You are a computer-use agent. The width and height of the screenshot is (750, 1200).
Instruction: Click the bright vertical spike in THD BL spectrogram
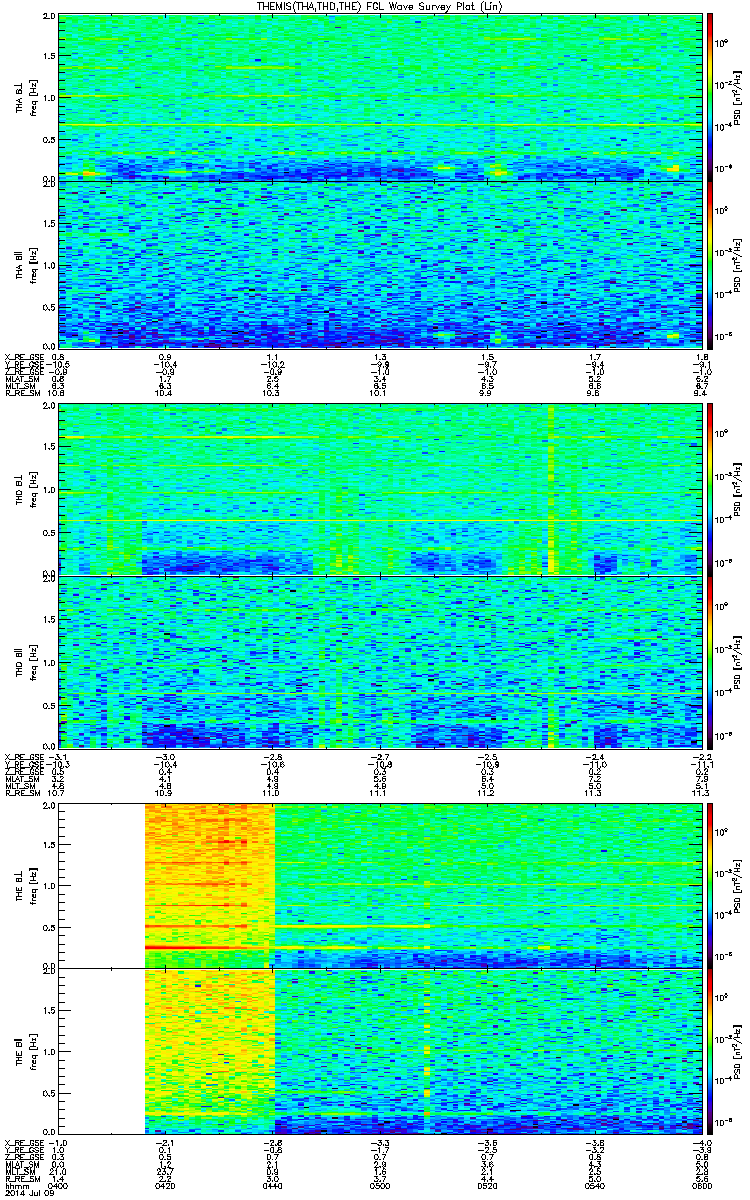pos(551,490)
